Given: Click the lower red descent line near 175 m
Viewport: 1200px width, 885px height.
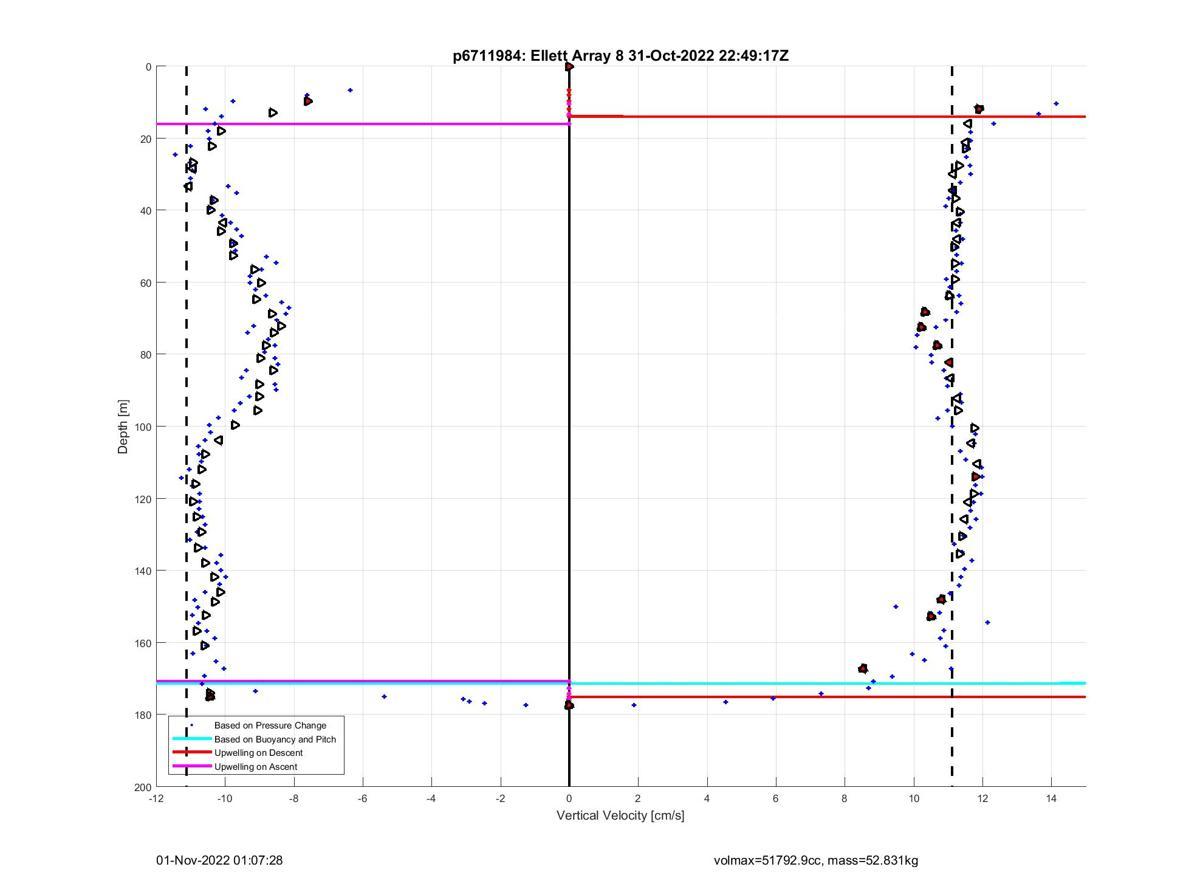Looking at the screenshot, I should [827, 697].
